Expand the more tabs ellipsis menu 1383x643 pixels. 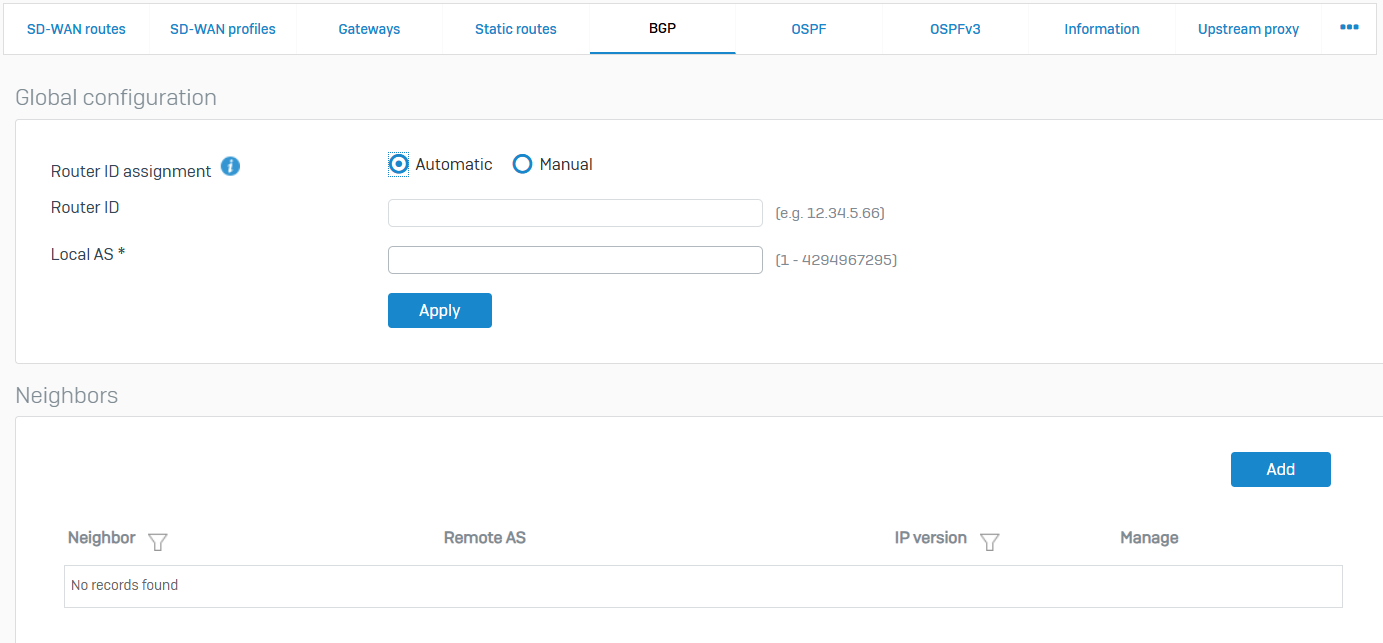pos(1349,28)
